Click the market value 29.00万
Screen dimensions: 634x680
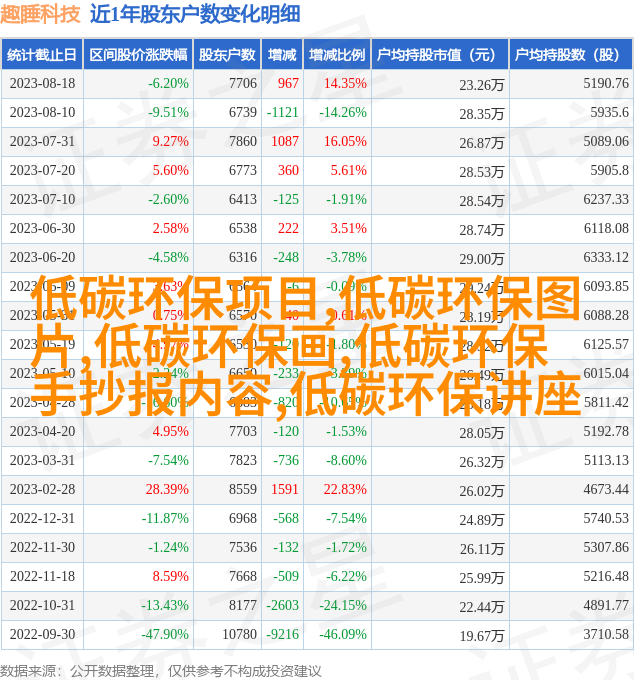click(481, 259)
